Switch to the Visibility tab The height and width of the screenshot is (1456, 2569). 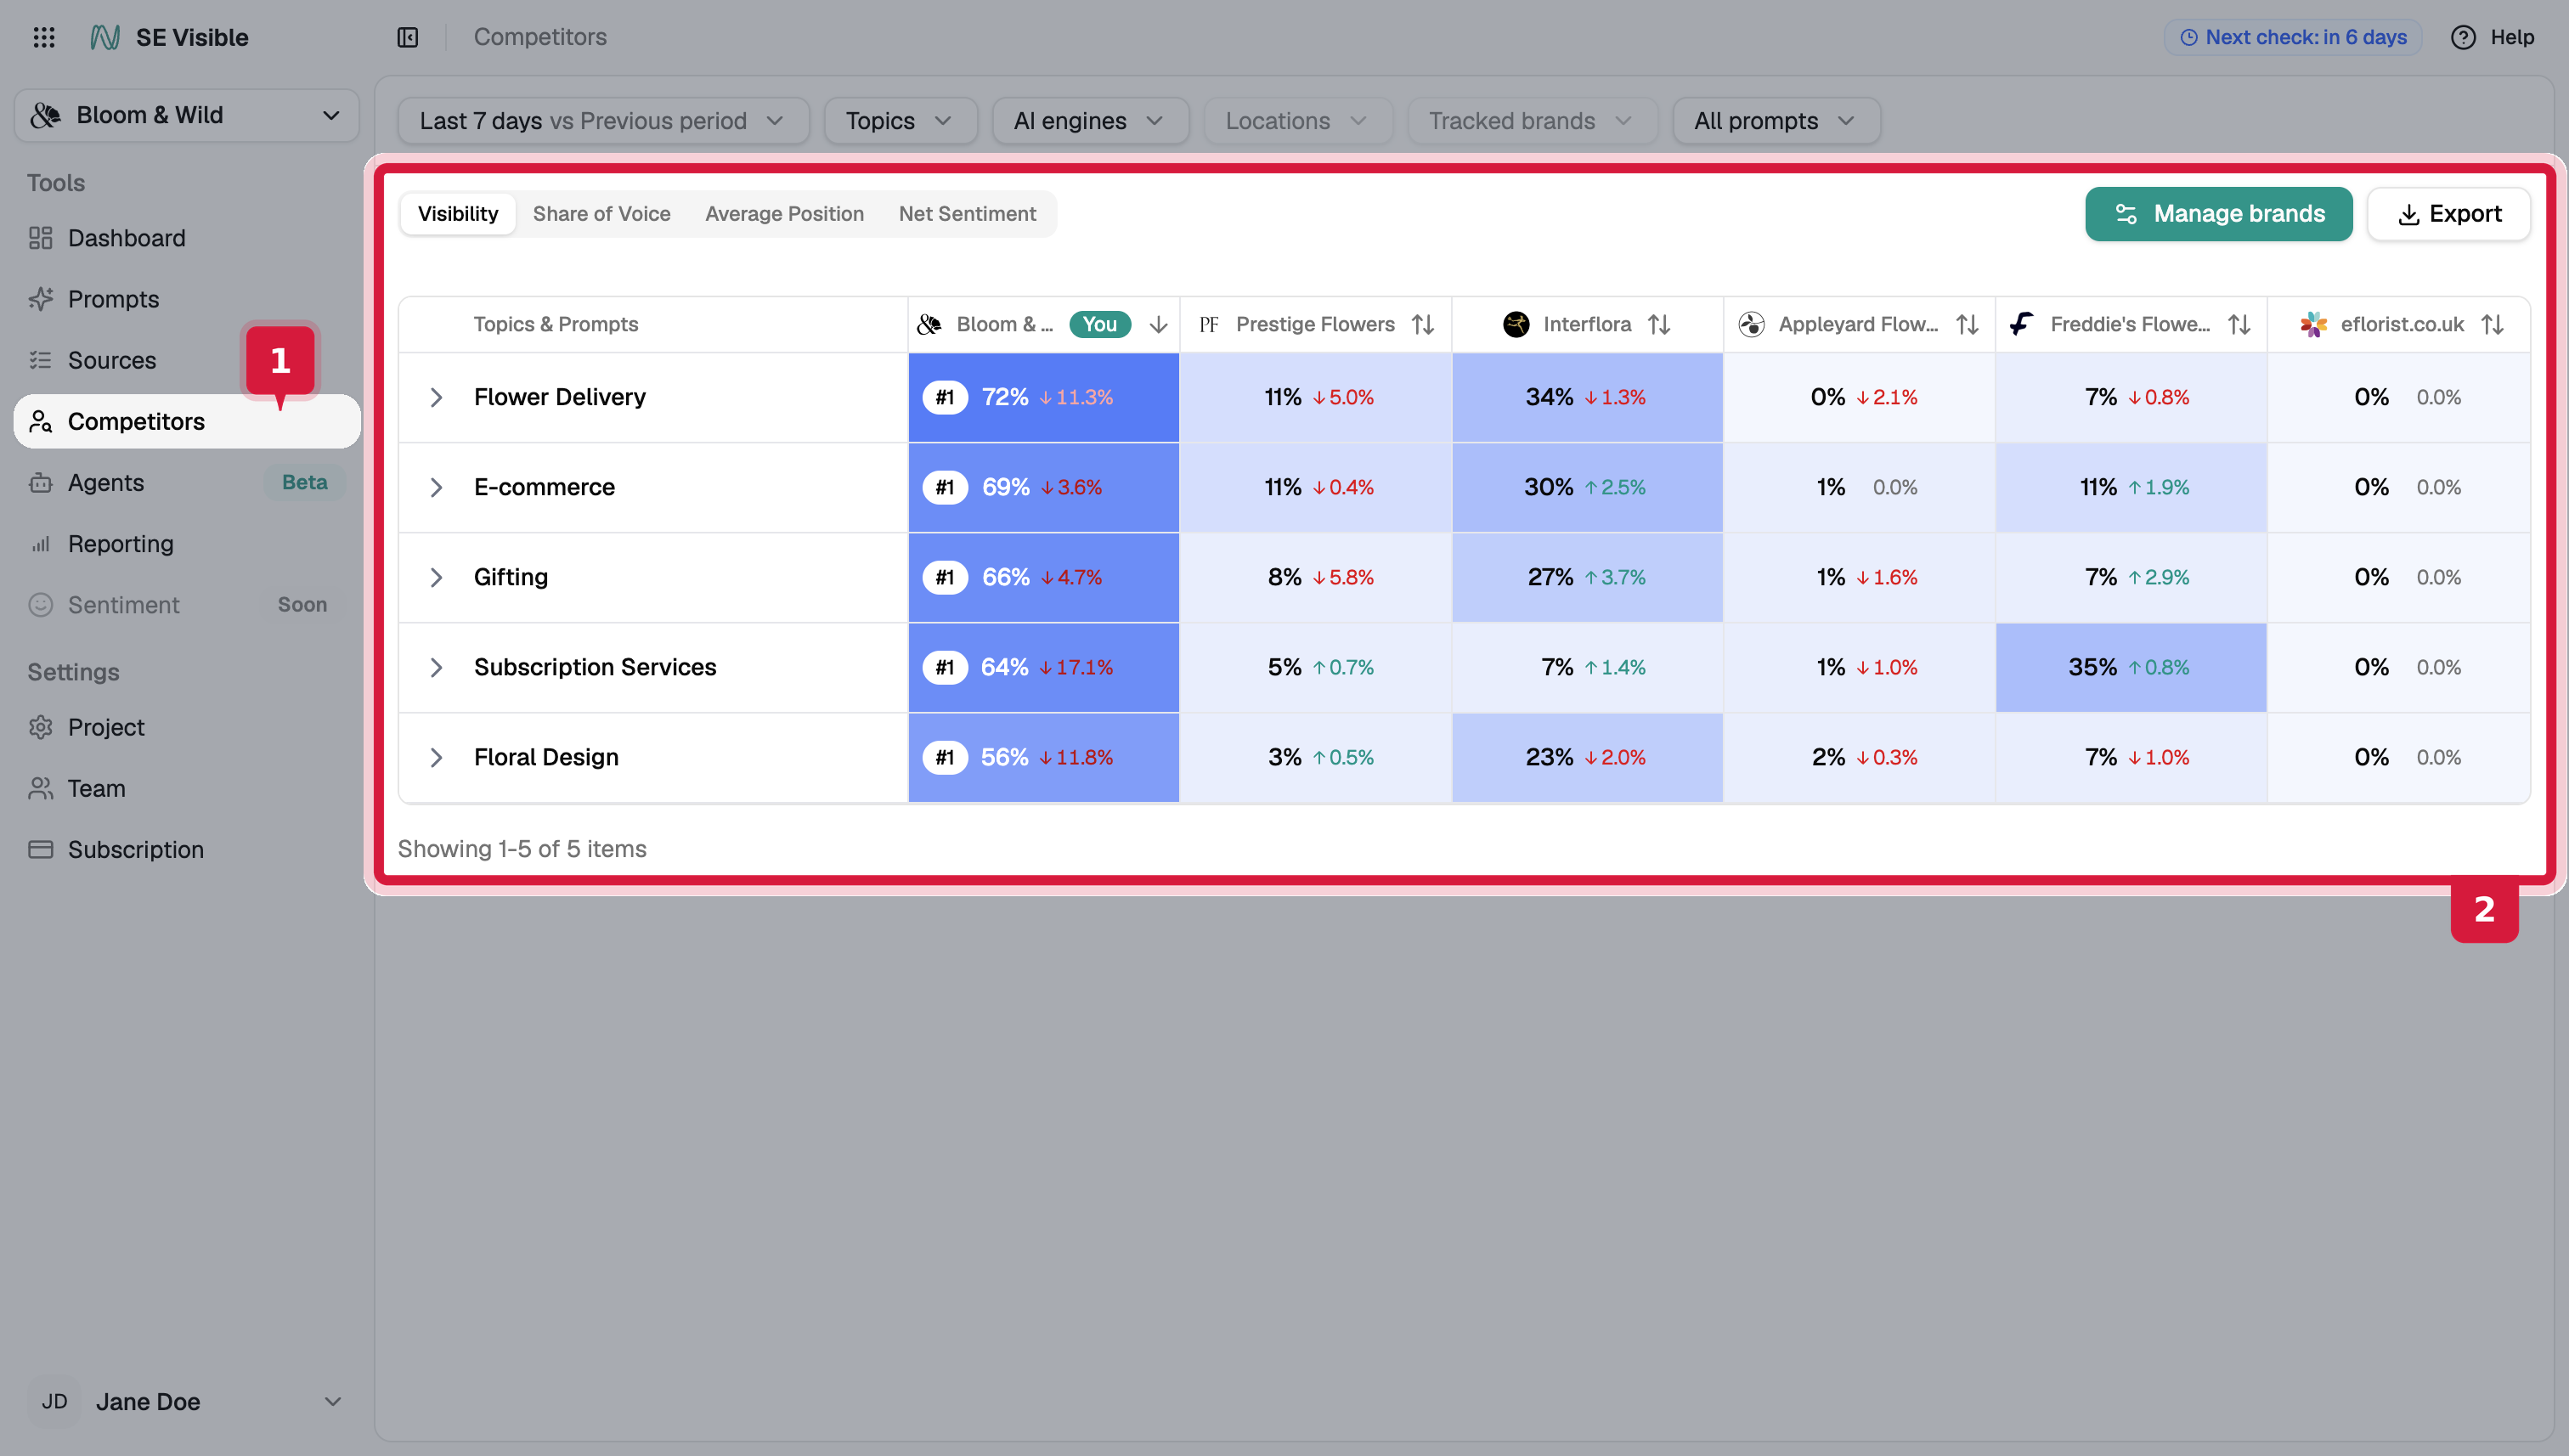point(458,214)
